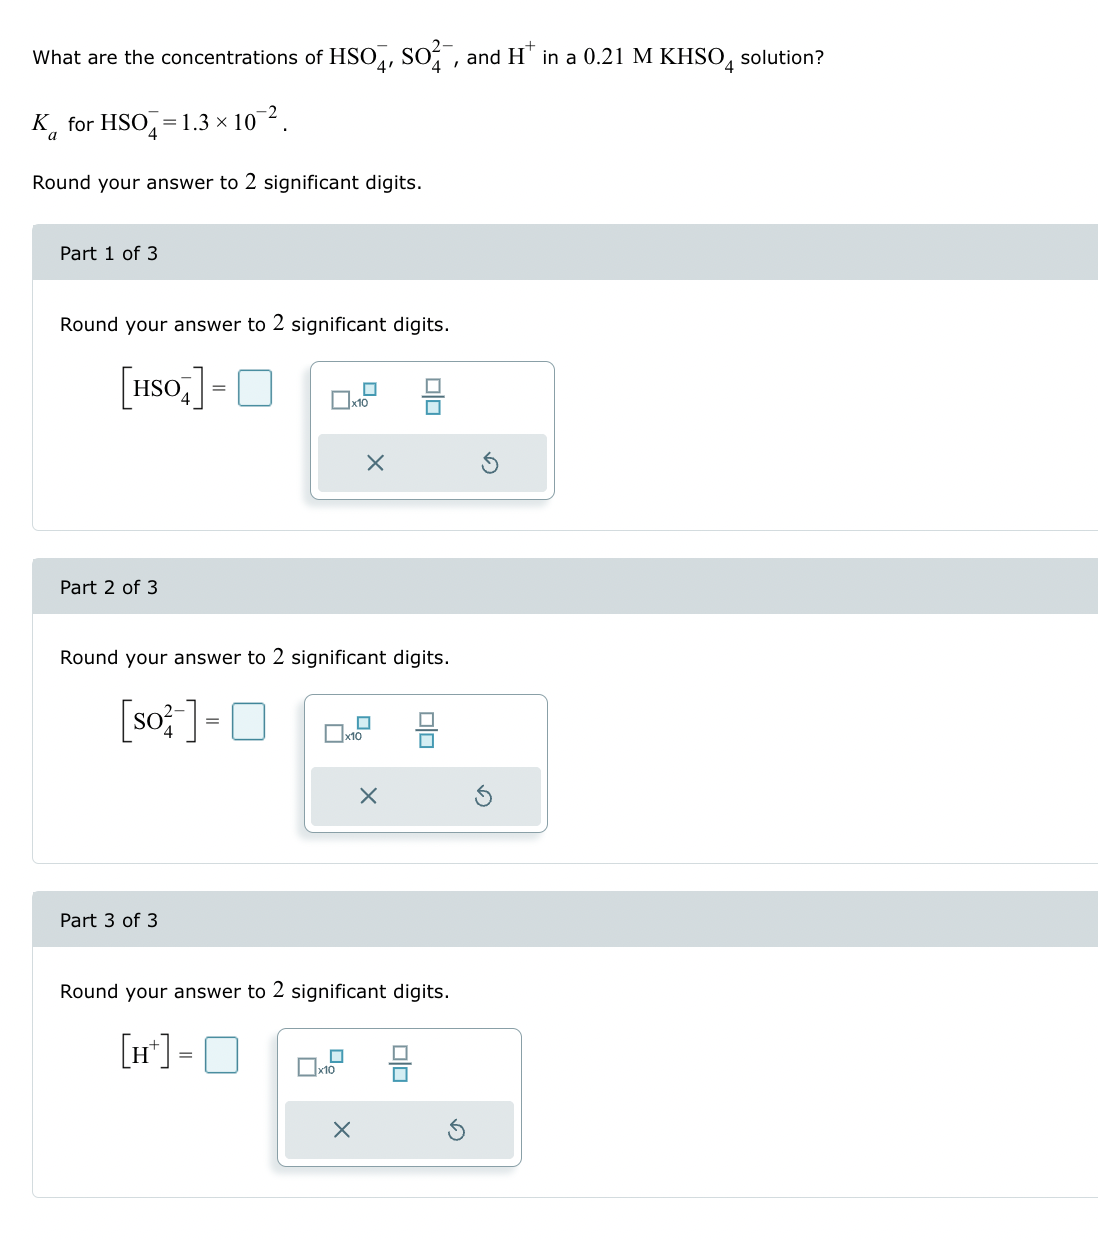Click the undo arrow in Part 1 palette
1098x1240 pixels.
coord(490,463)
